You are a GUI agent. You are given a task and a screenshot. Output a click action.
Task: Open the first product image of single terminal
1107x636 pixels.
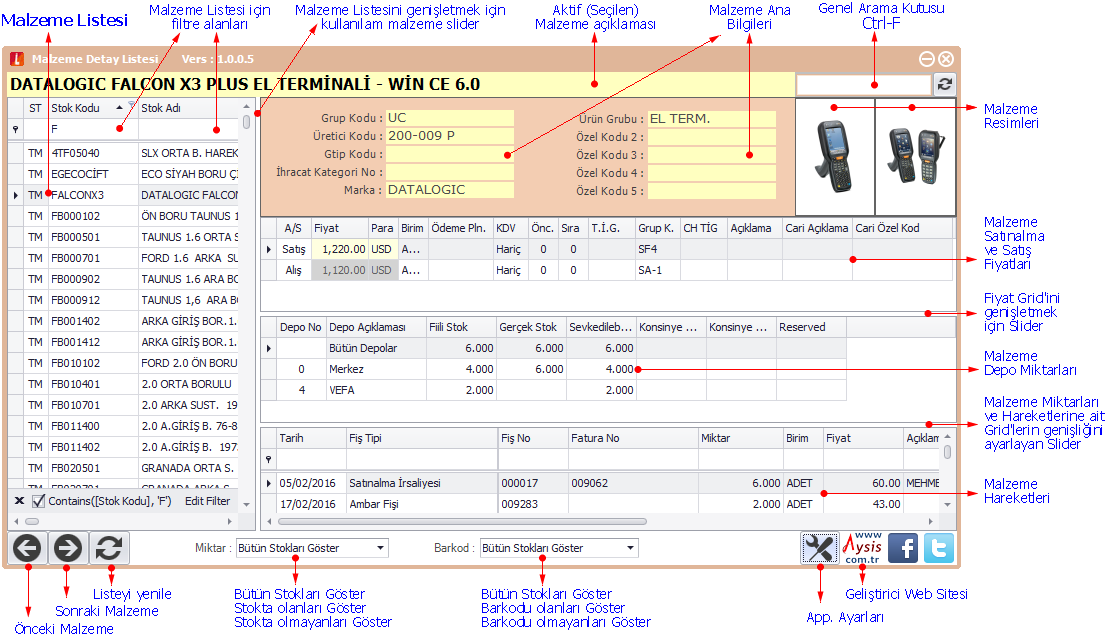tap(835, 157)
